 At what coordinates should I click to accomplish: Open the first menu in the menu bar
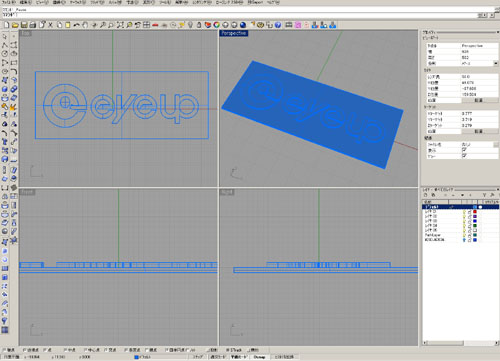click(x=8, y=2)
